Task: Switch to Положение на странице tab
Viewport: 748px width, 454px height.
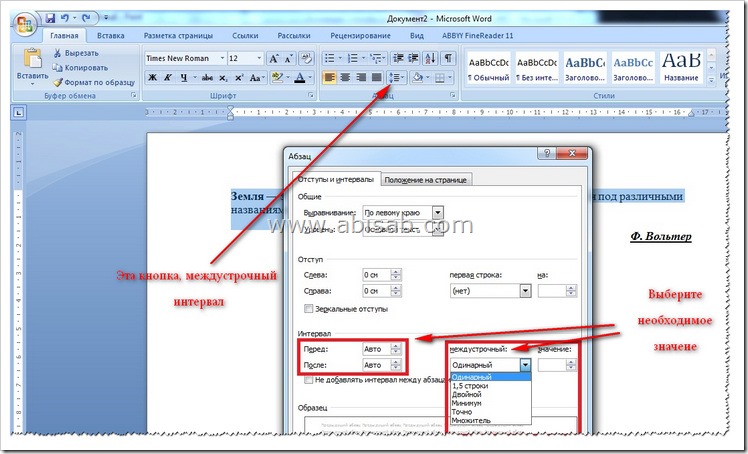Action: tap(426, 180)
